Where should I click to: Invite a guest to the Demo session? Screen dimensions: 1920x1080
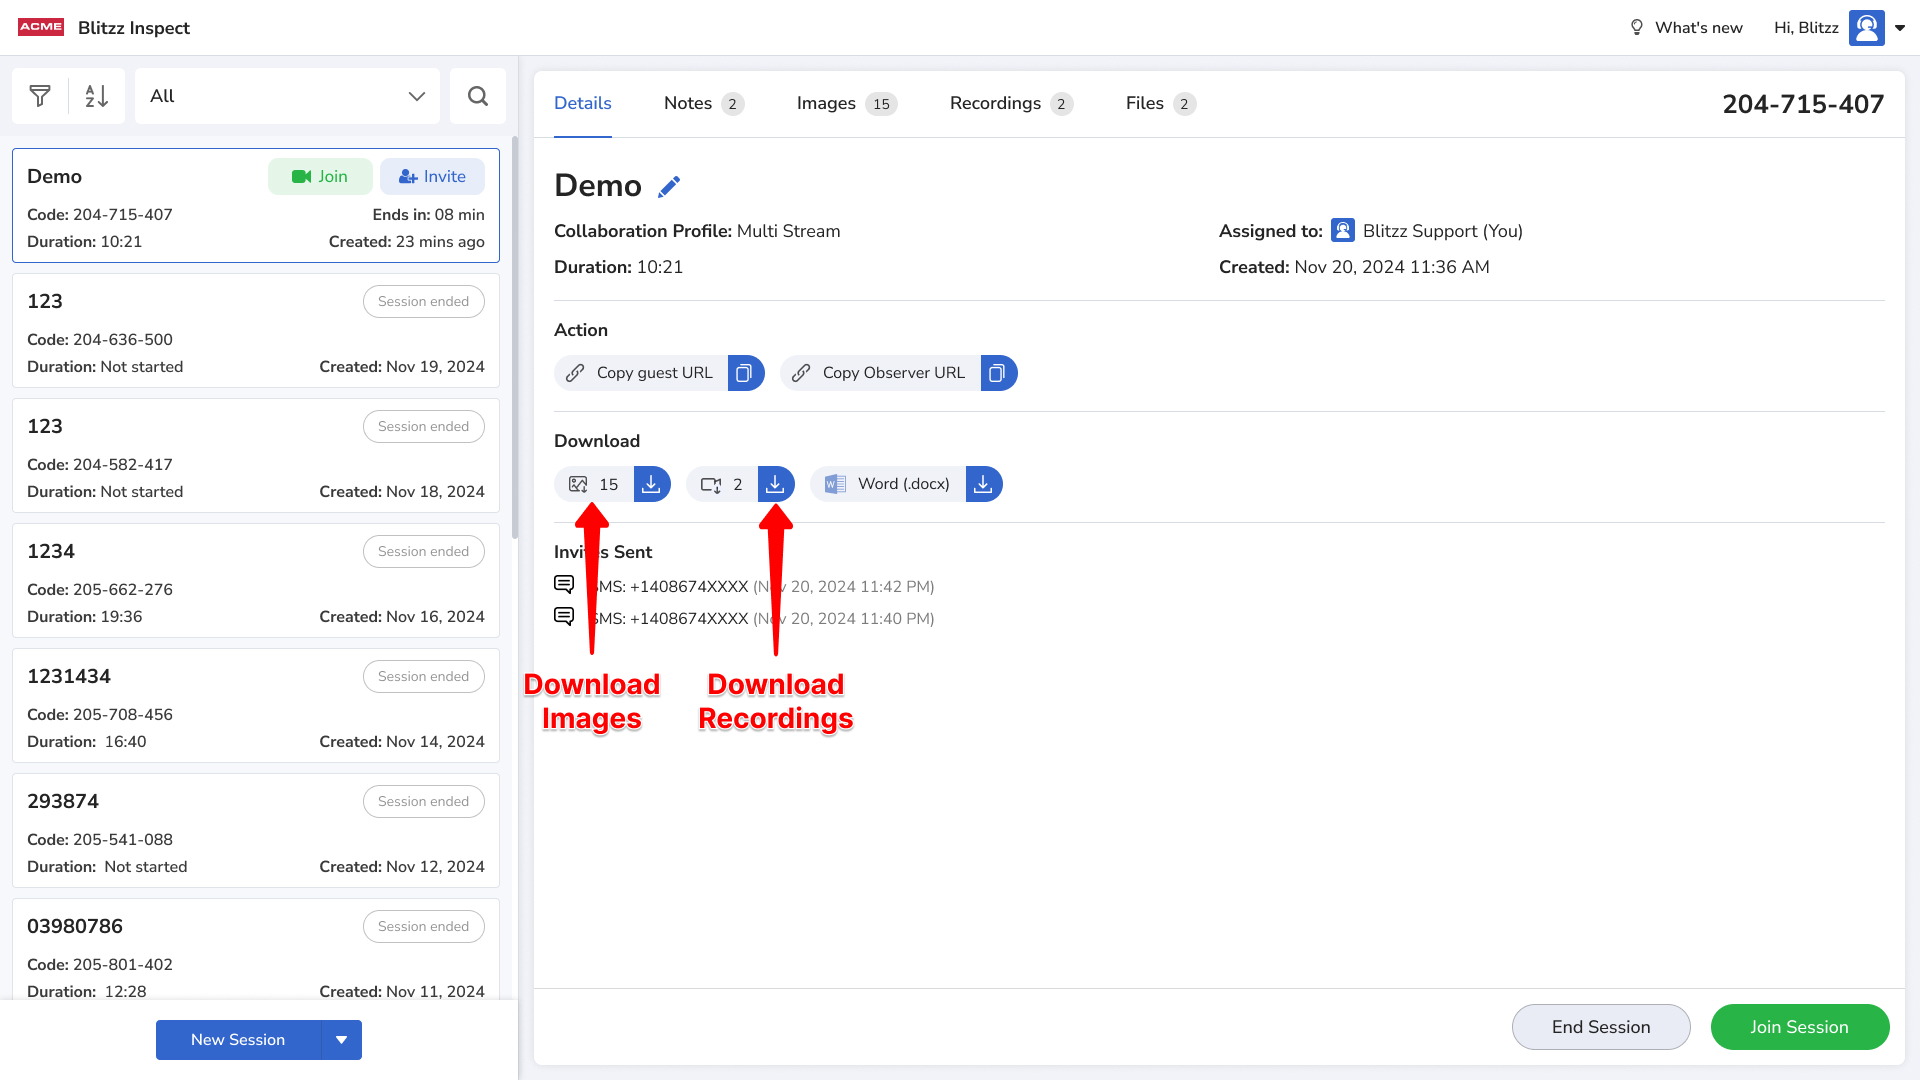click(x=432, y=177)
